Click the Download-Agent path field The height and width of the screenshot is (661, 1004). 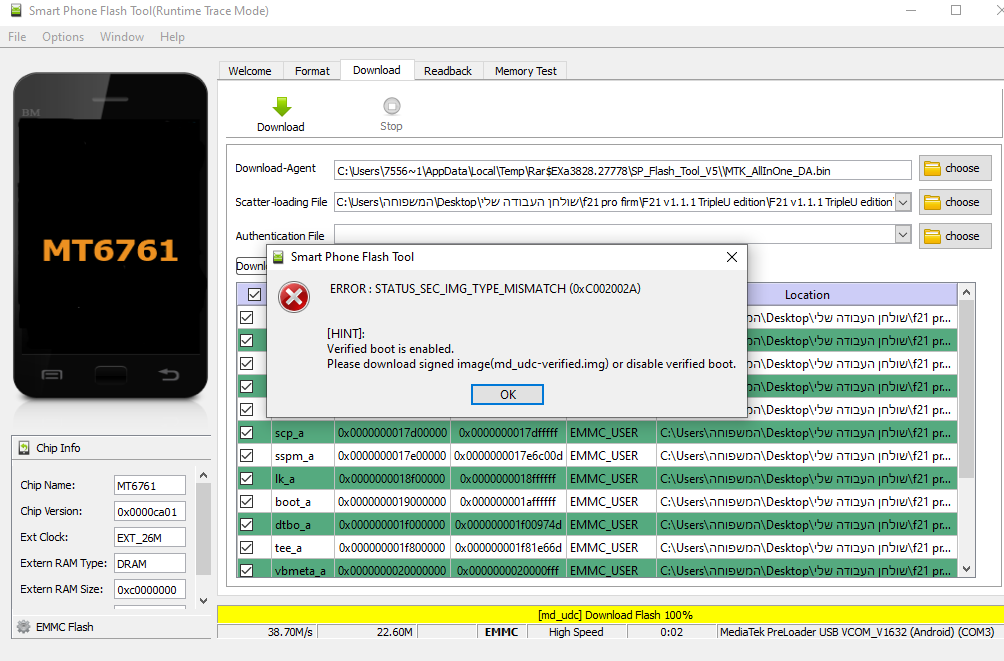pyautogui.click(x=622, y=170)
